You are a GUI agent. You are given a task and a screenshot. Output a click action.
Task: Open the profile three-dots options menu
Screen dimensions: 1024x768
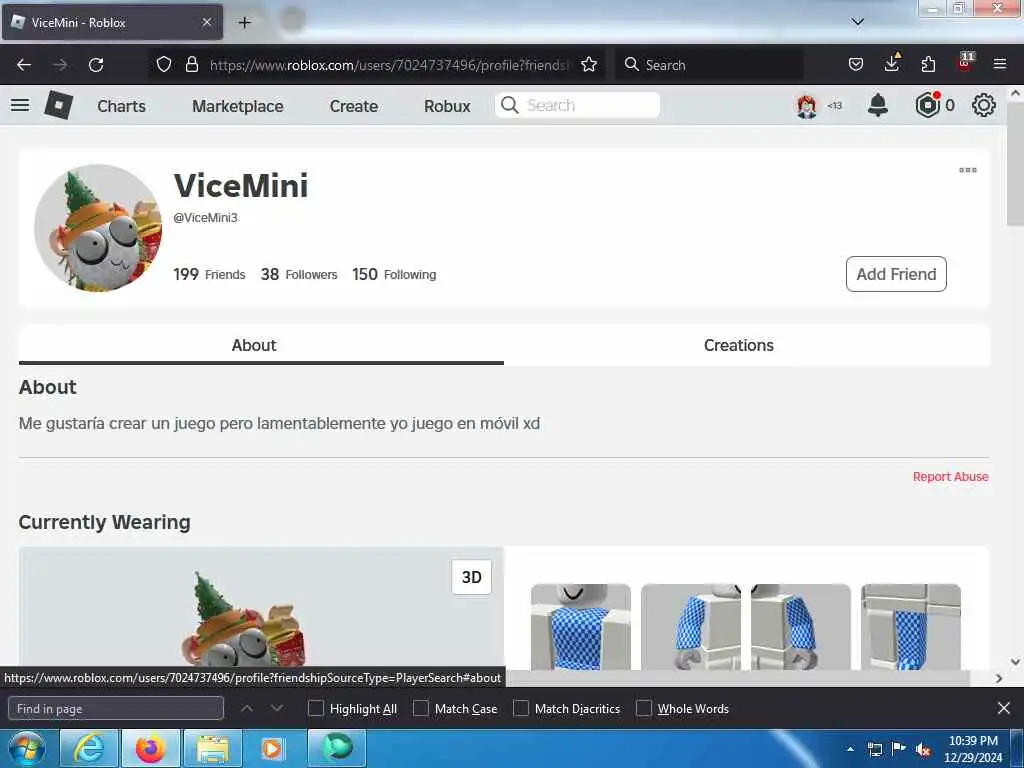[x=968, y=170]
